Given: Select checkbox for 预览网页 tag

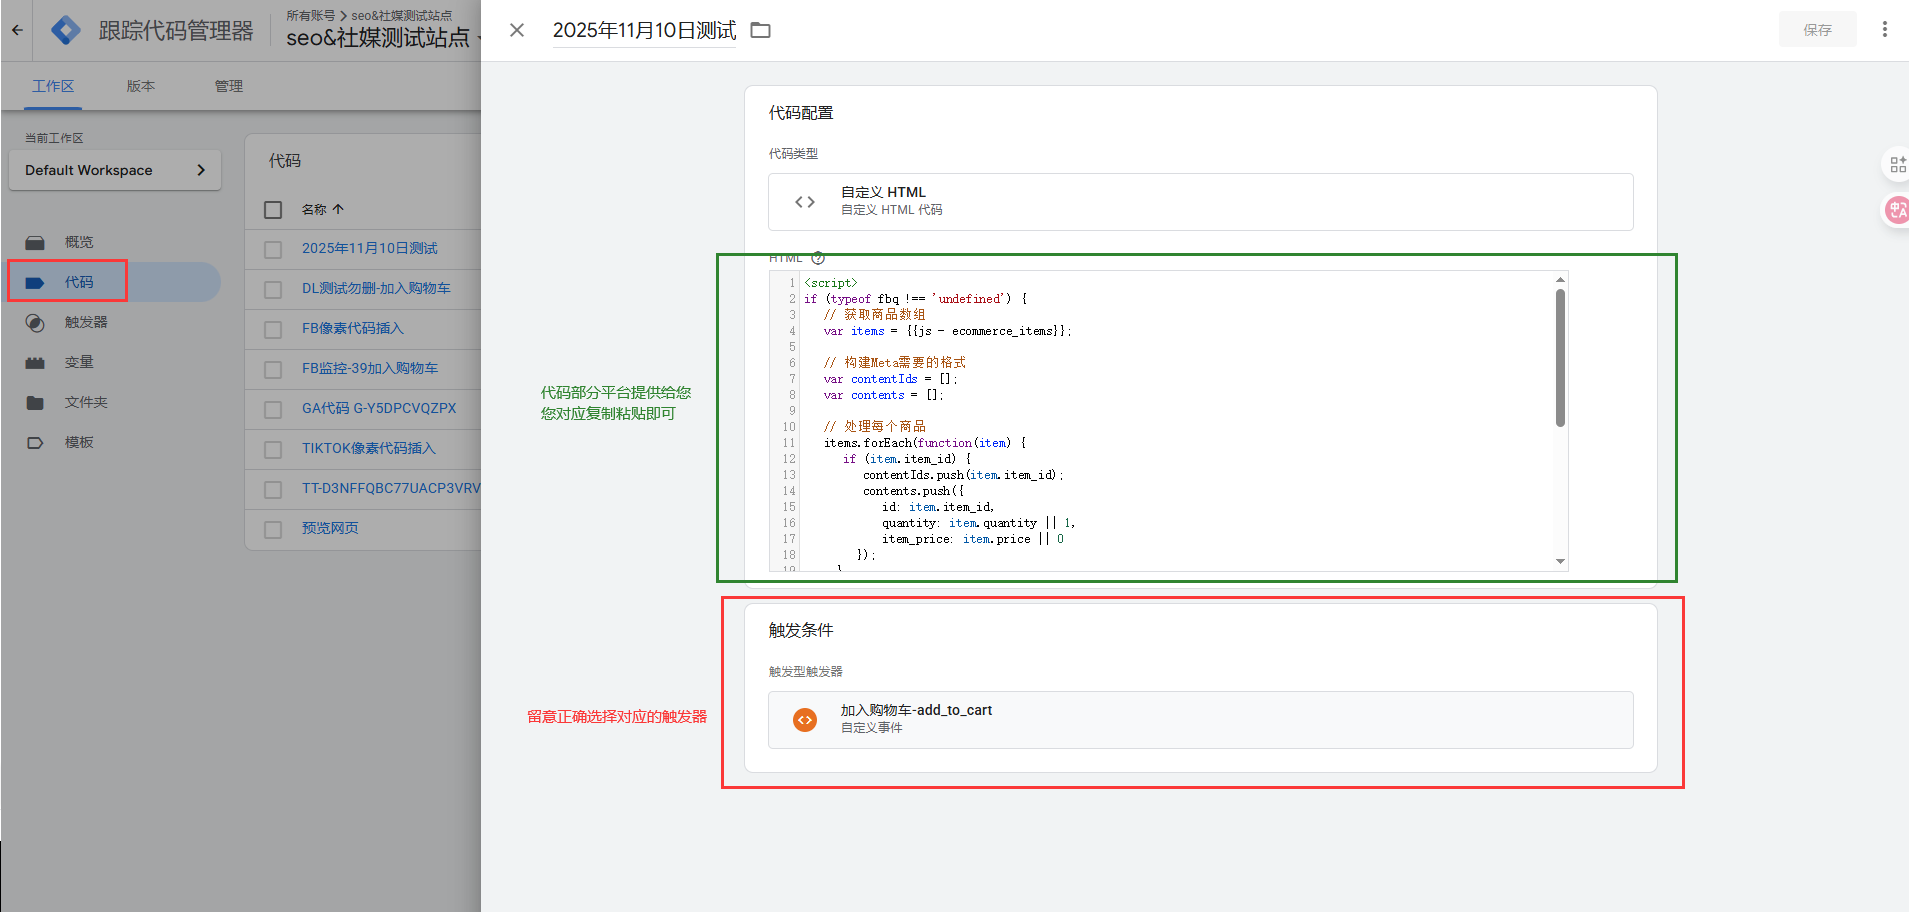Looking at the screenshot, I should tap(273, 530).
